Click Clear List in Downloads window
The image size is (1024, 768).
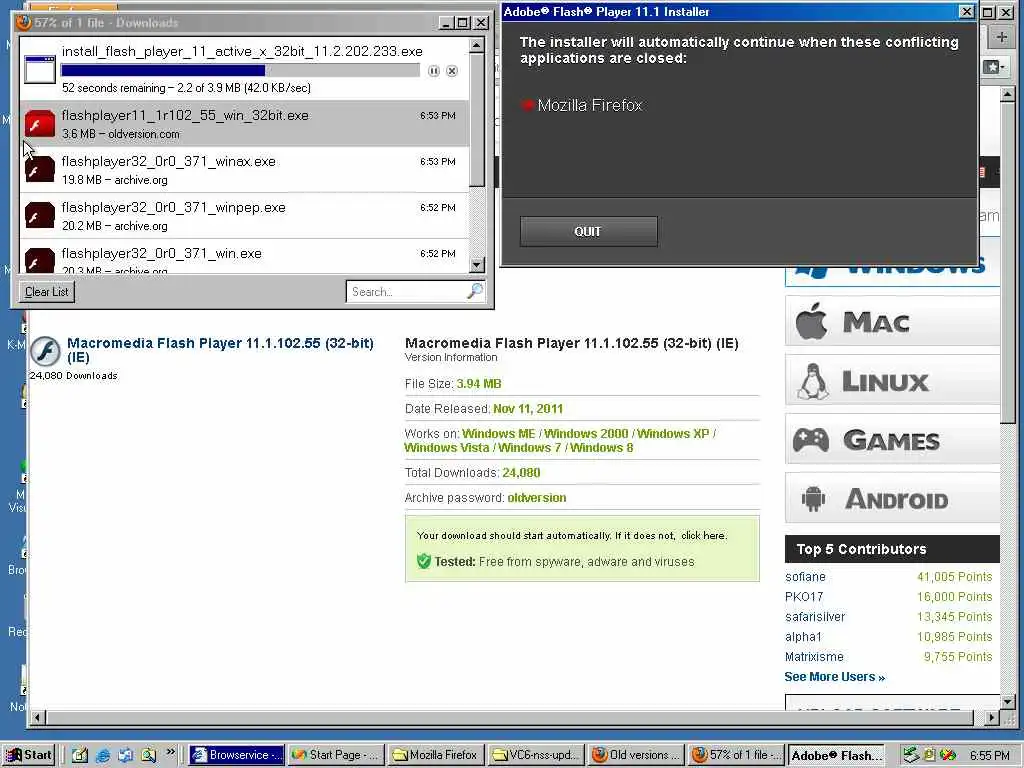pyautogui.click(x=46, y=291)
